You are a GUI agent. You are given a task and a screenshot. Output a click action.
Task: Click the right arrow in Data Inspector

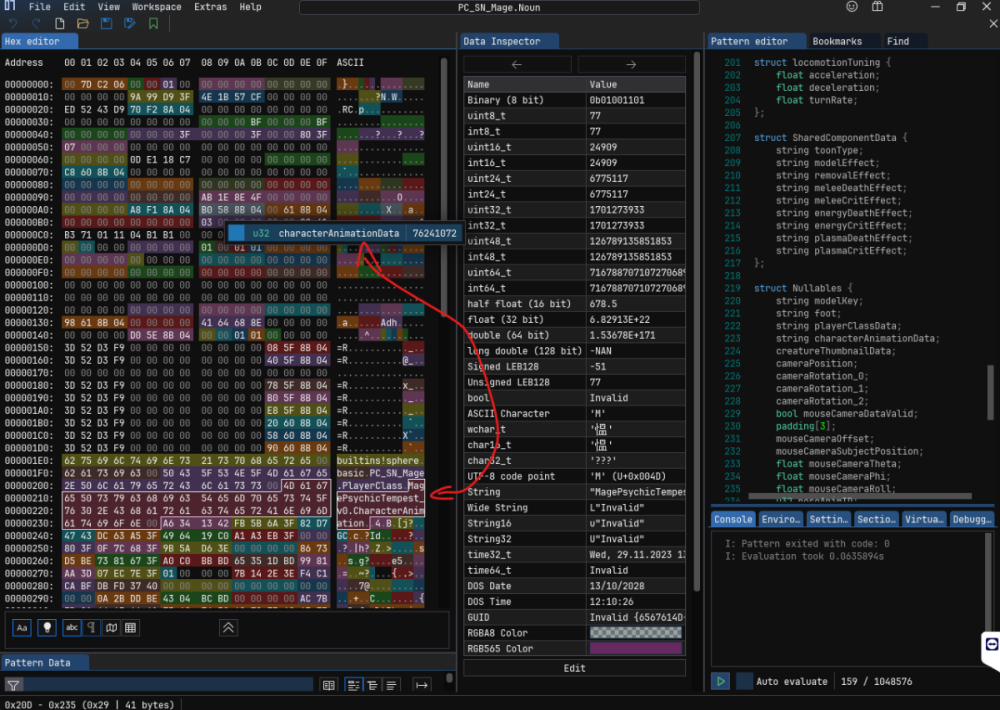point(631,65)
